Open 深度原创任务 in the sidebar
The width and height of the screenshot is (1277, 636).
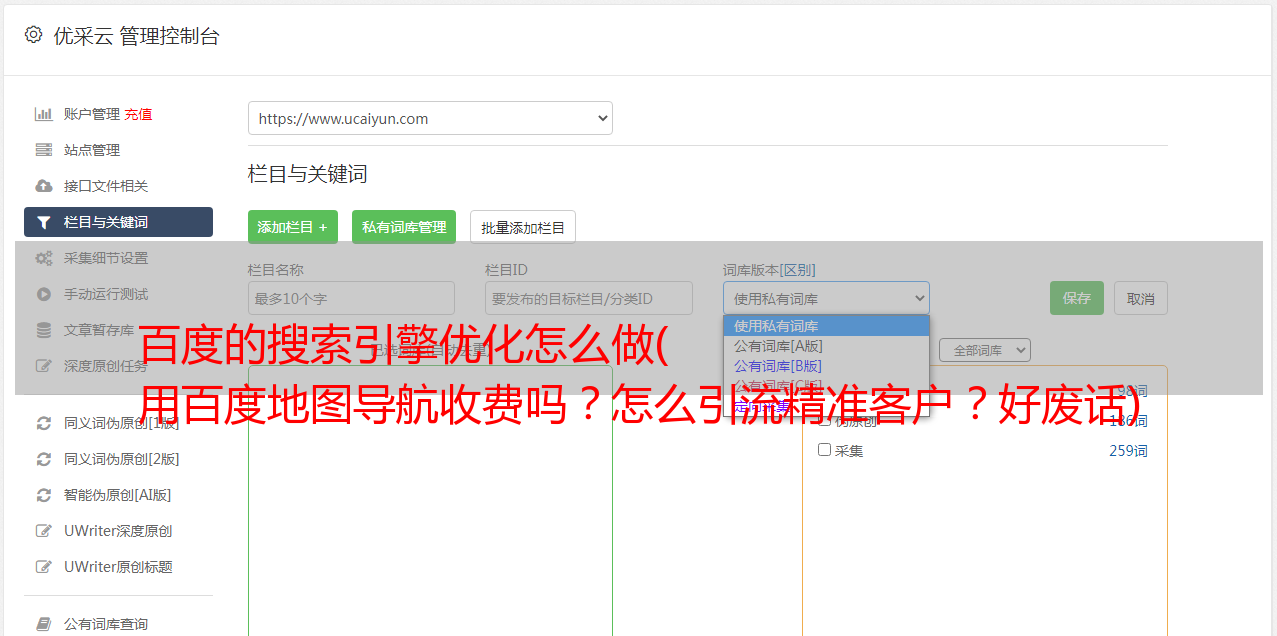(x=106, y=366)
